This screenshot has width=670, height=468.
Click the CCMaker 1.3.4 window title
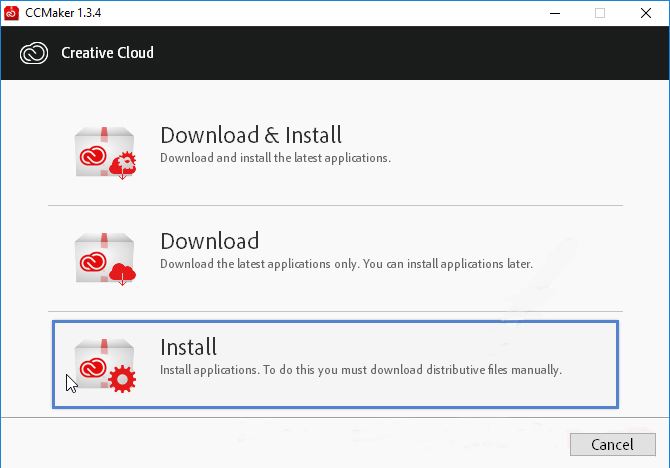click(x=63, y=13)
